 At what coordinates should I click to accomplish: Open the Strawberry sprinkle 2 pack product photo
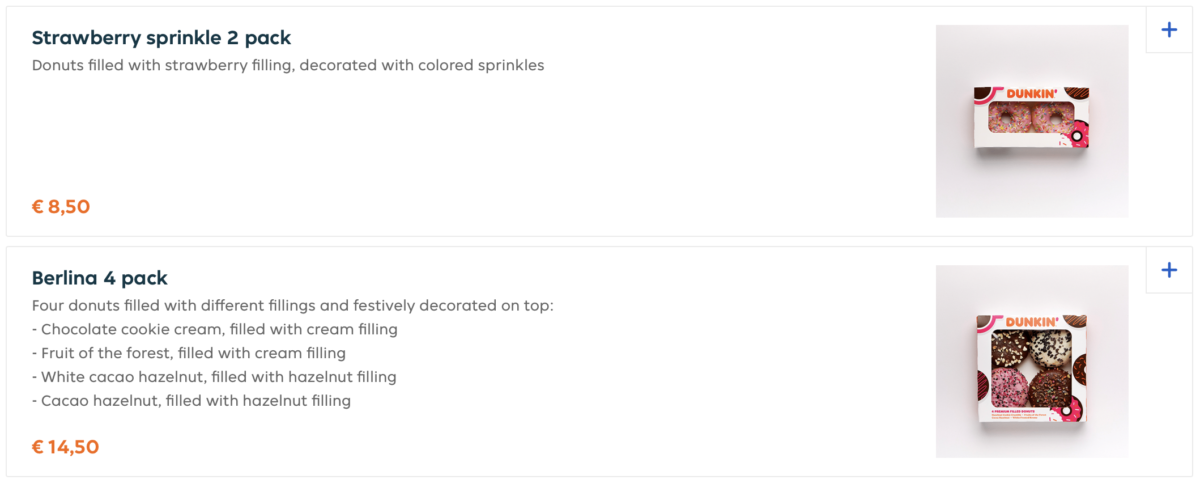click(1031, 121)
